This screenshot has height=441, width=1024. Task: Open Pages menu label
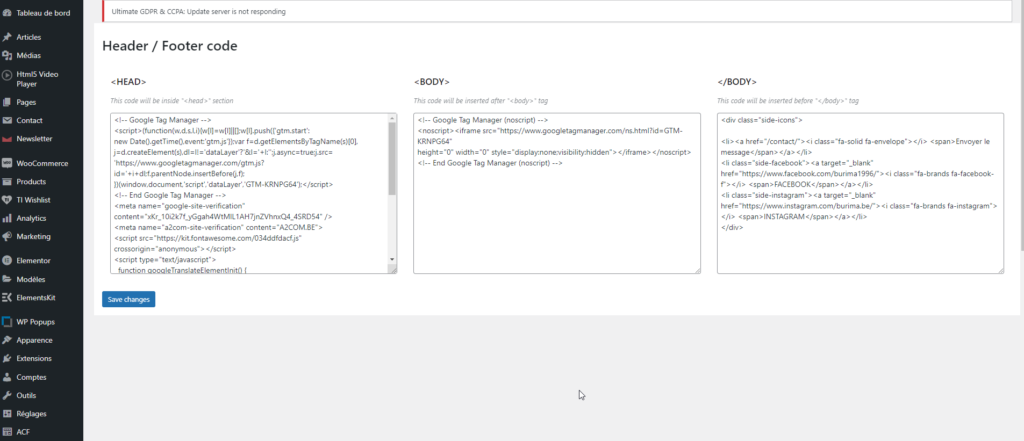[x=26, y=103]
